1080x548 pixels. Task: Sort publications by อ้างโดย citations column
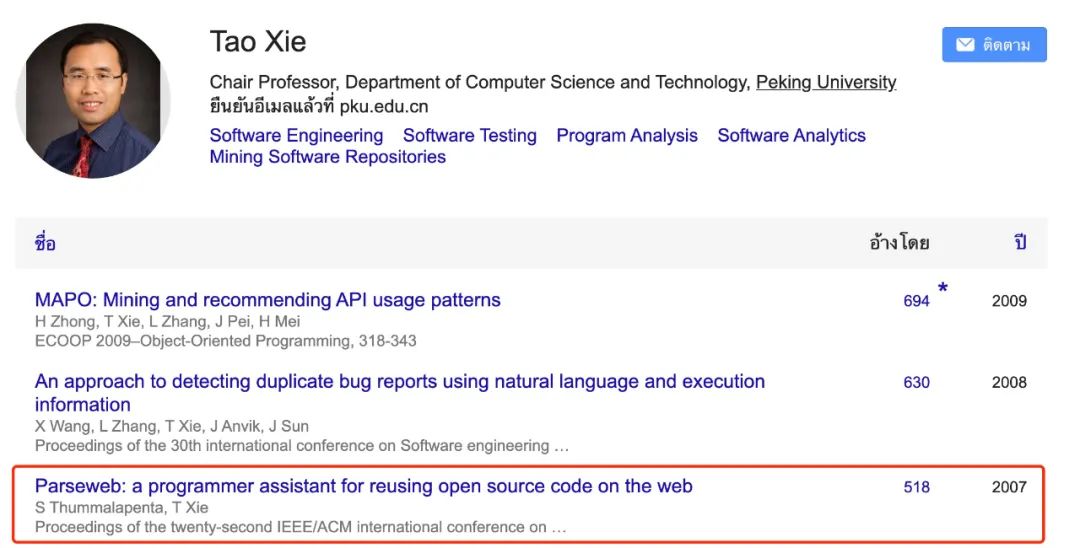900,242
